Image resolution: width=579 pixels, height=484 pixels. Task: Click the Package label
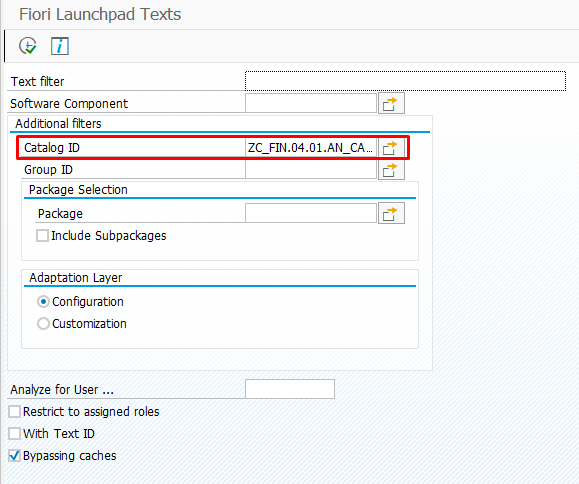60,214
